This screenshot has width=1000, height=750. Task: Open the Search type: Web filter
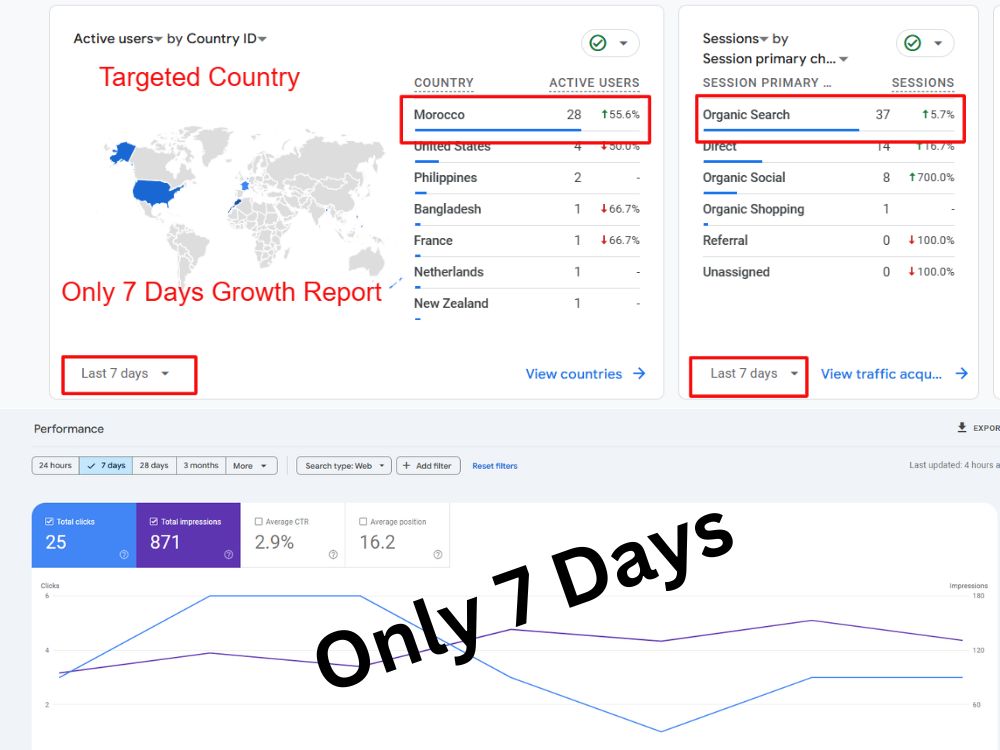click(x=344, y=466)
